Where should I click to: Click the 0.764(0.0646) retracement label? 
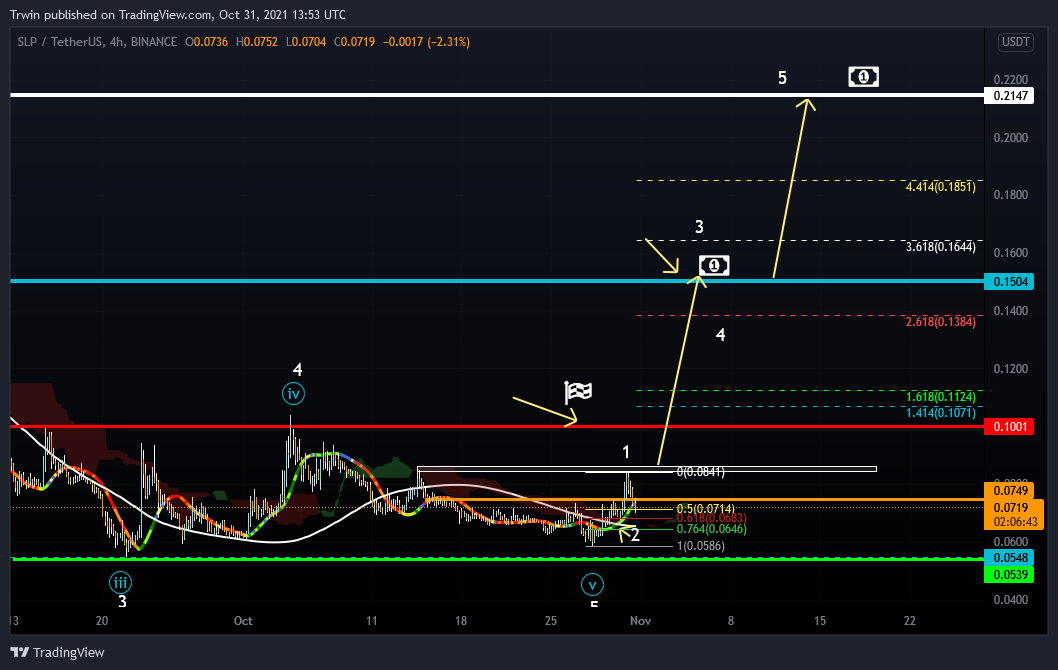pyautogui.click(x=711, y=529)
